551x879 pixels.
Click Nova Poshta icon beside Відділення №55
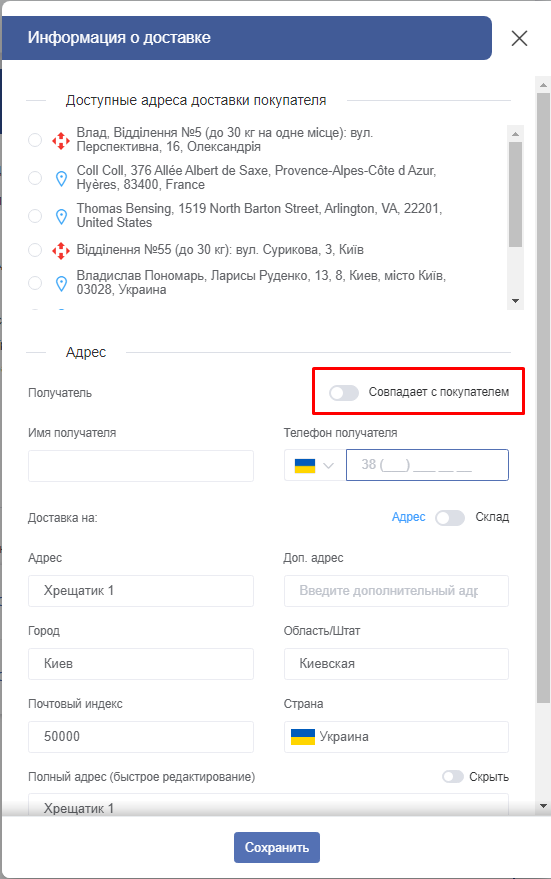[x=61, y=250]
